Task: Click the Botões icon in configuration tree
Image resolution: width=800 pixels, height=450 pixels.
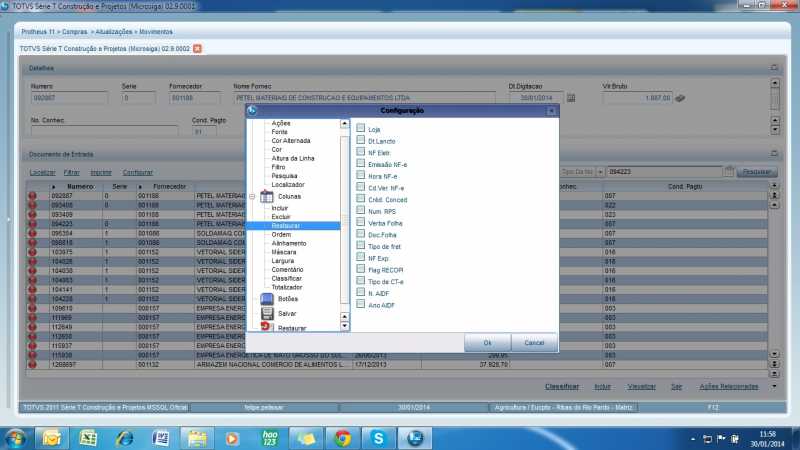Action: pyautogui.click(x=266, y=299)
